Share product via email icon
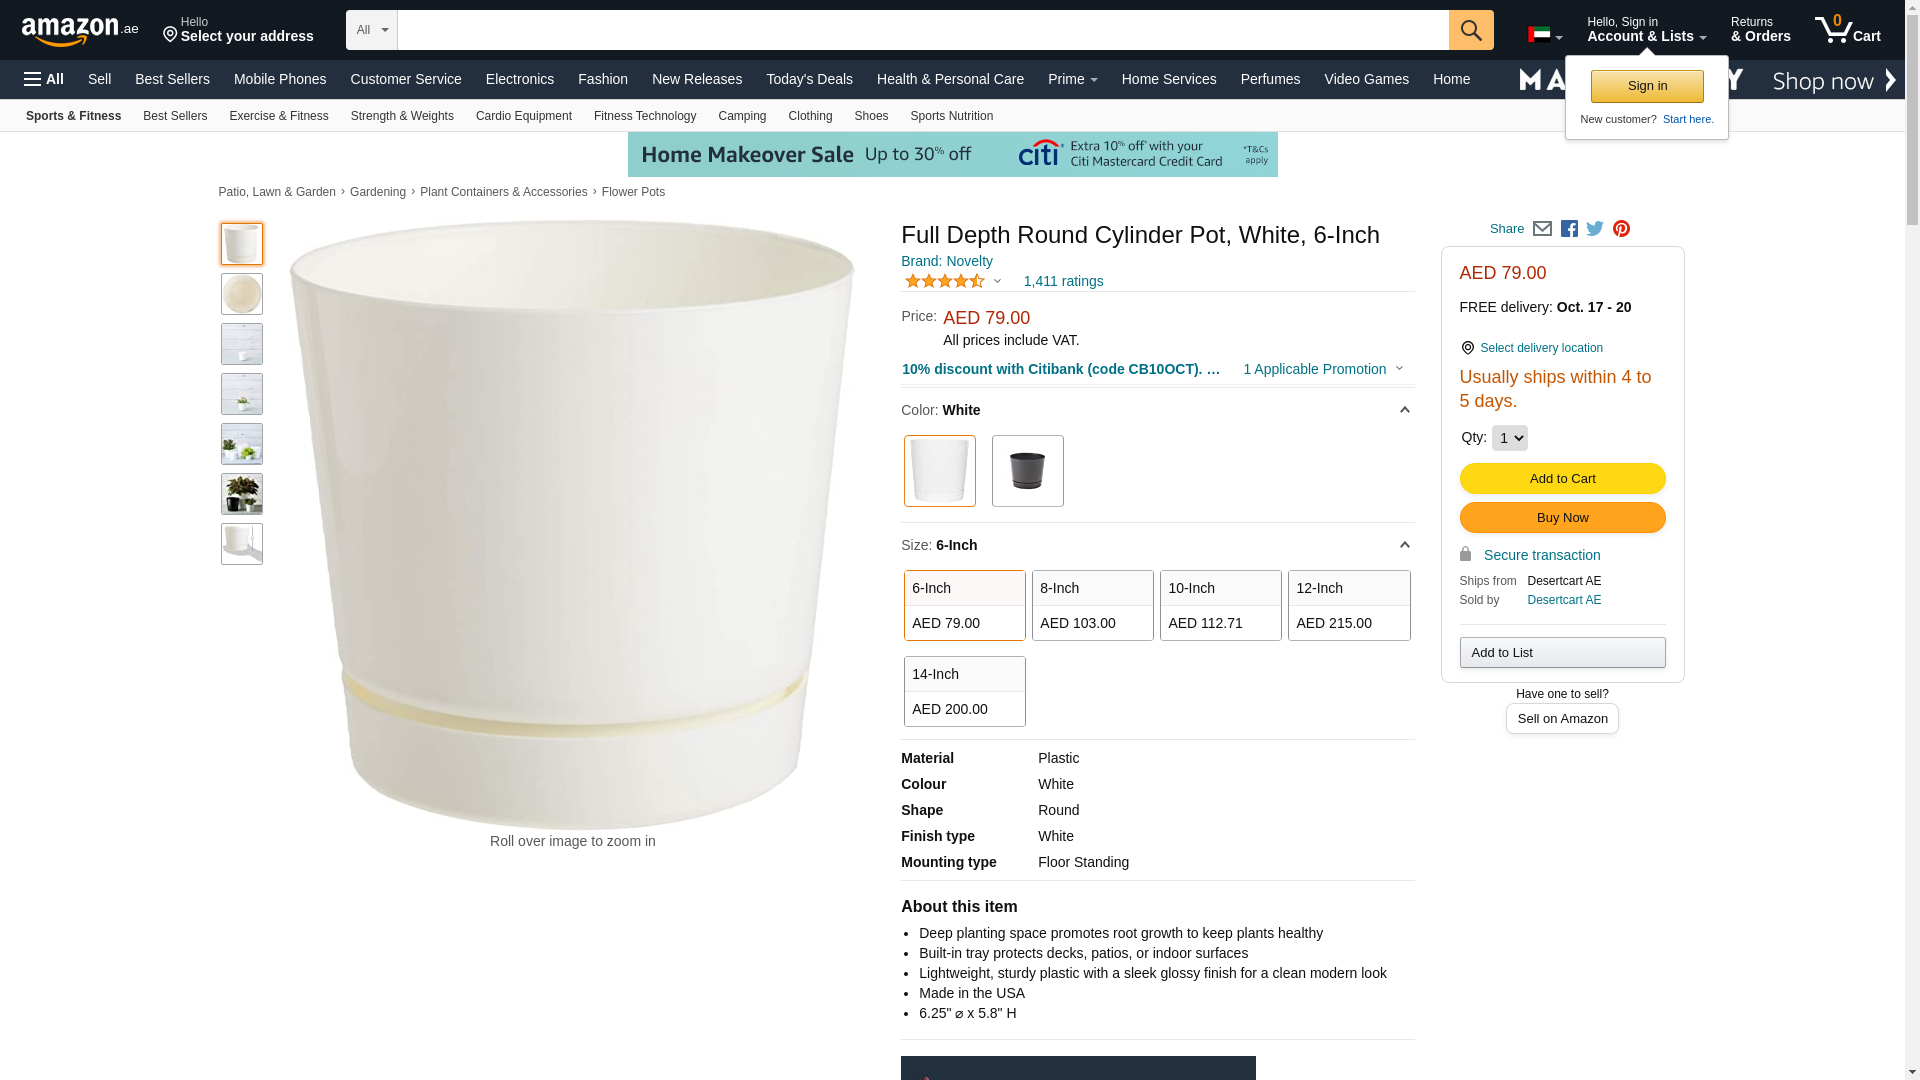Viewport: 1920px width, 1080px height. (x=1542, y=229)
